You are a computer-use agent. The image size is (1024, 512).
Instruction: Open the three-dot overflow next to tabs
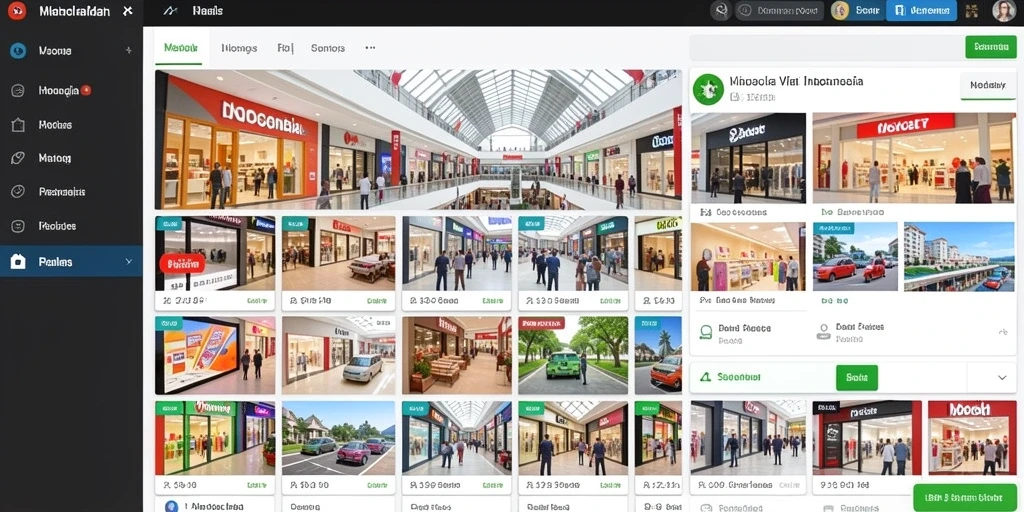[x=370, y=48]
